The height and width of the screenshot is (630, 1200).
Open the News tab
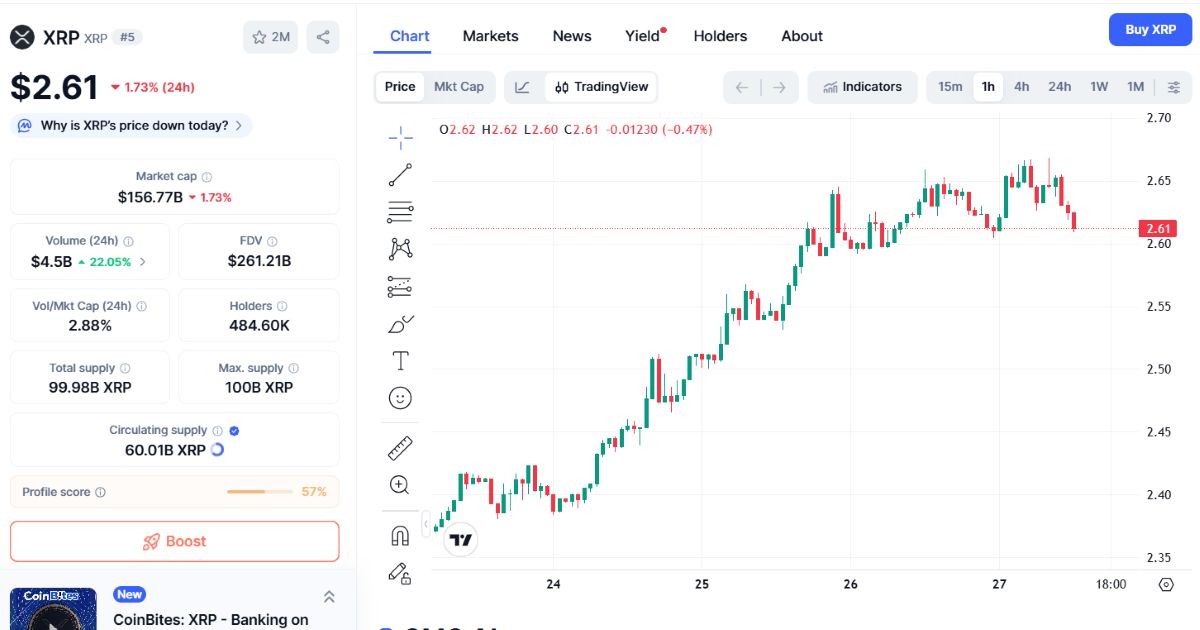click(x=572, y=36)
